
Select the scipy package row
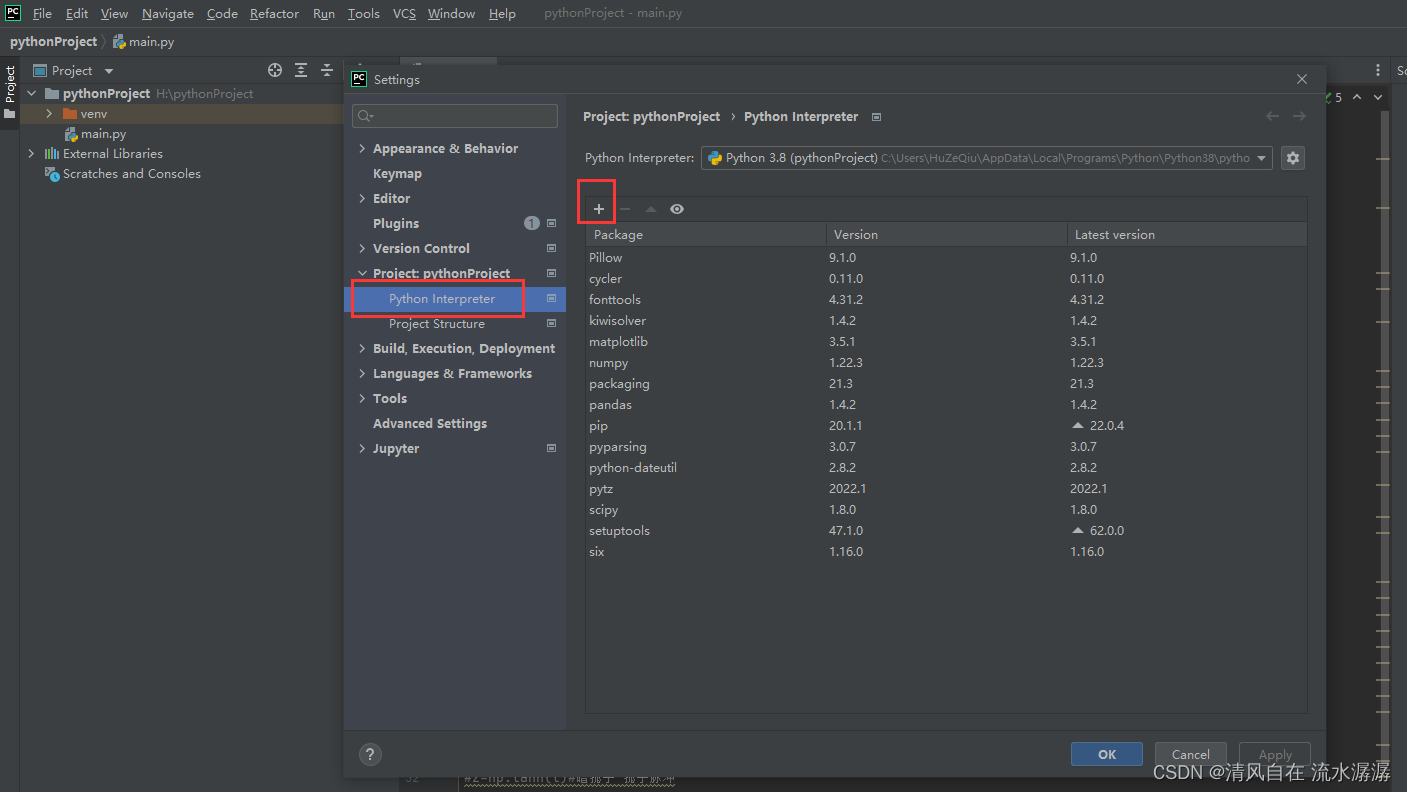[946, 509]
